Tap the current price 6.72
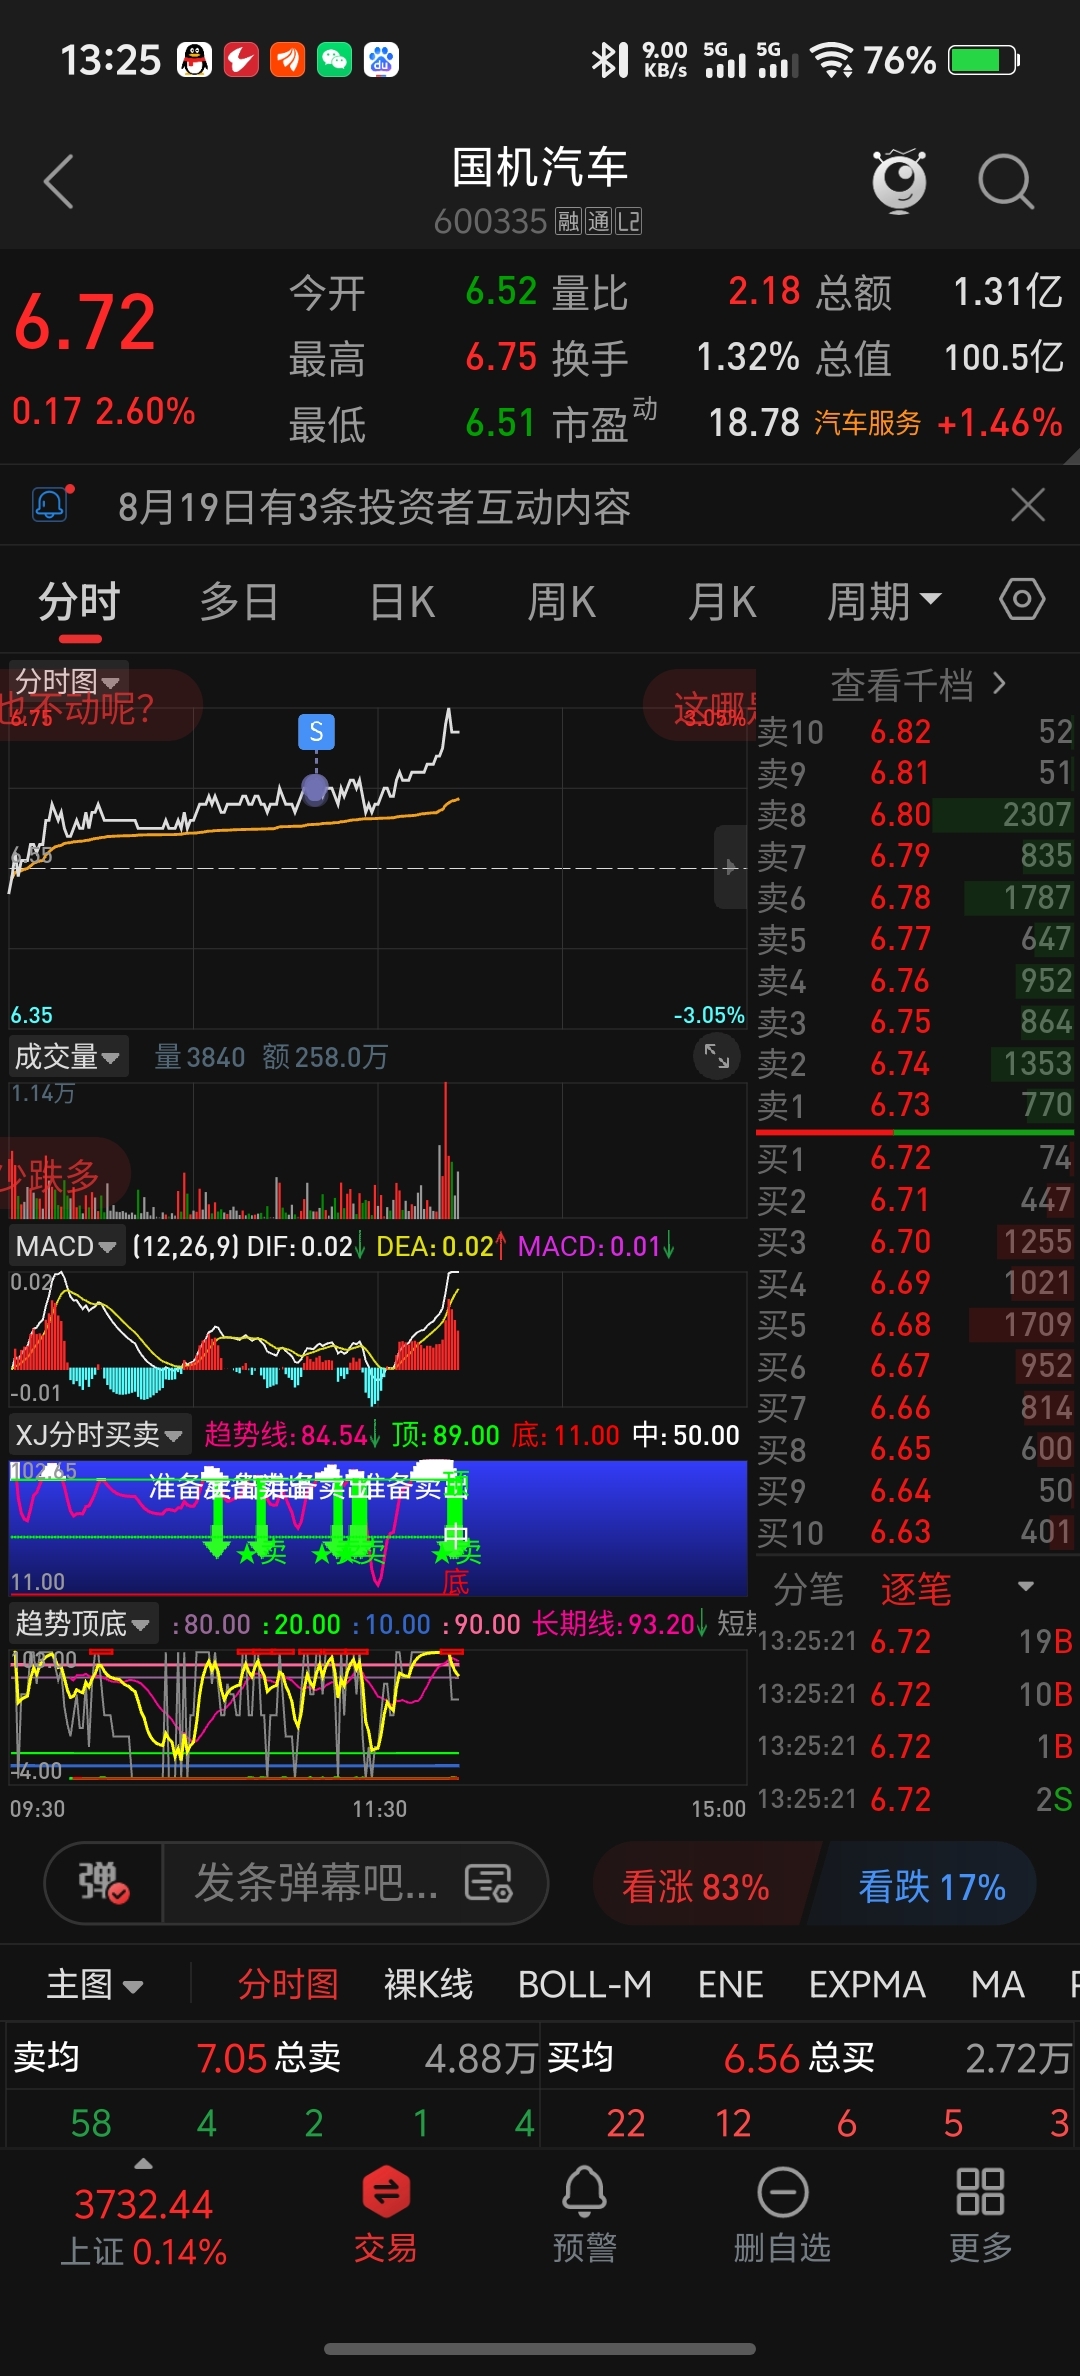 (x=85, y=323)
